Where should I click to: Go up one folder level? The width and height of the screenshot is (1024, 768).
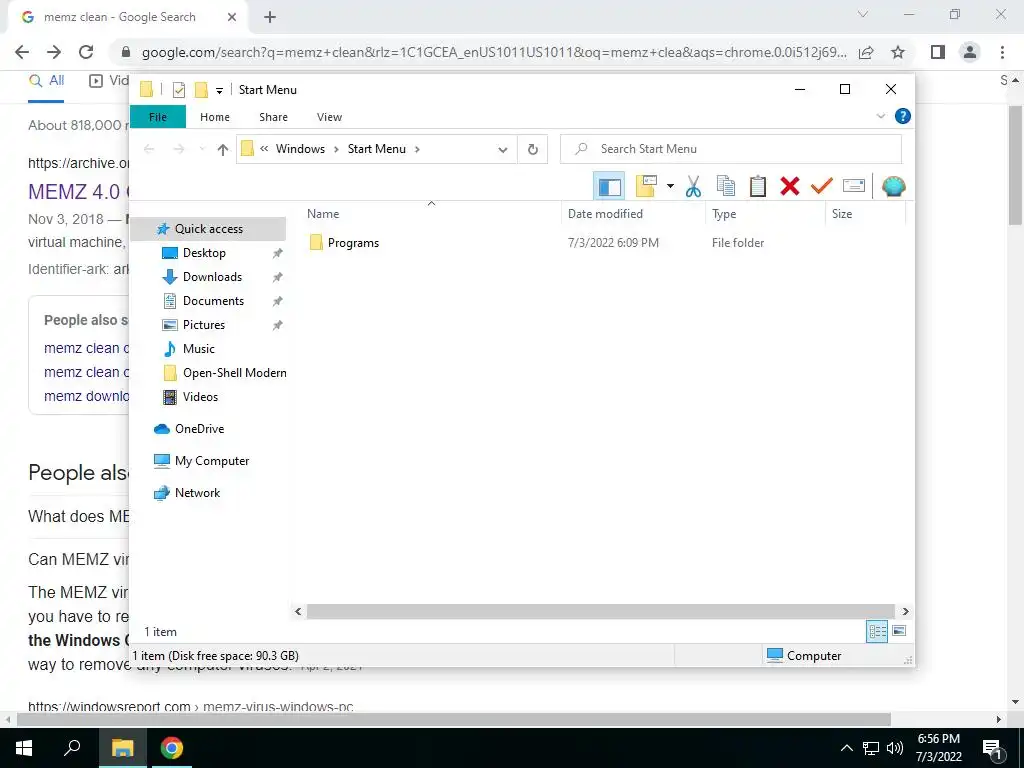[x=223, y=150]
